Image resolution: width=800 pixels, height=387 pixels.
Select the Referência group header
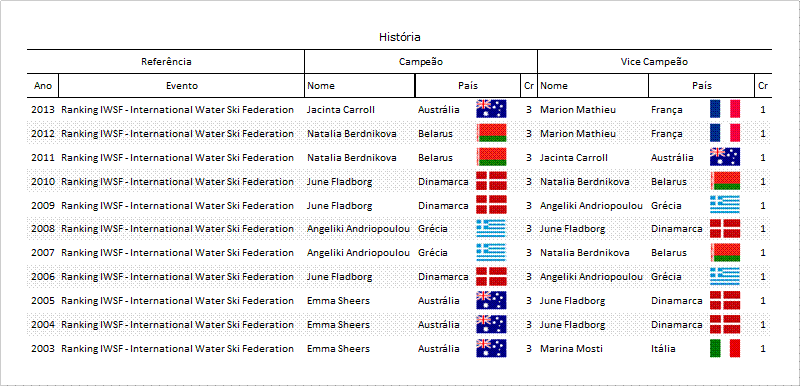[x=166, y=62]
